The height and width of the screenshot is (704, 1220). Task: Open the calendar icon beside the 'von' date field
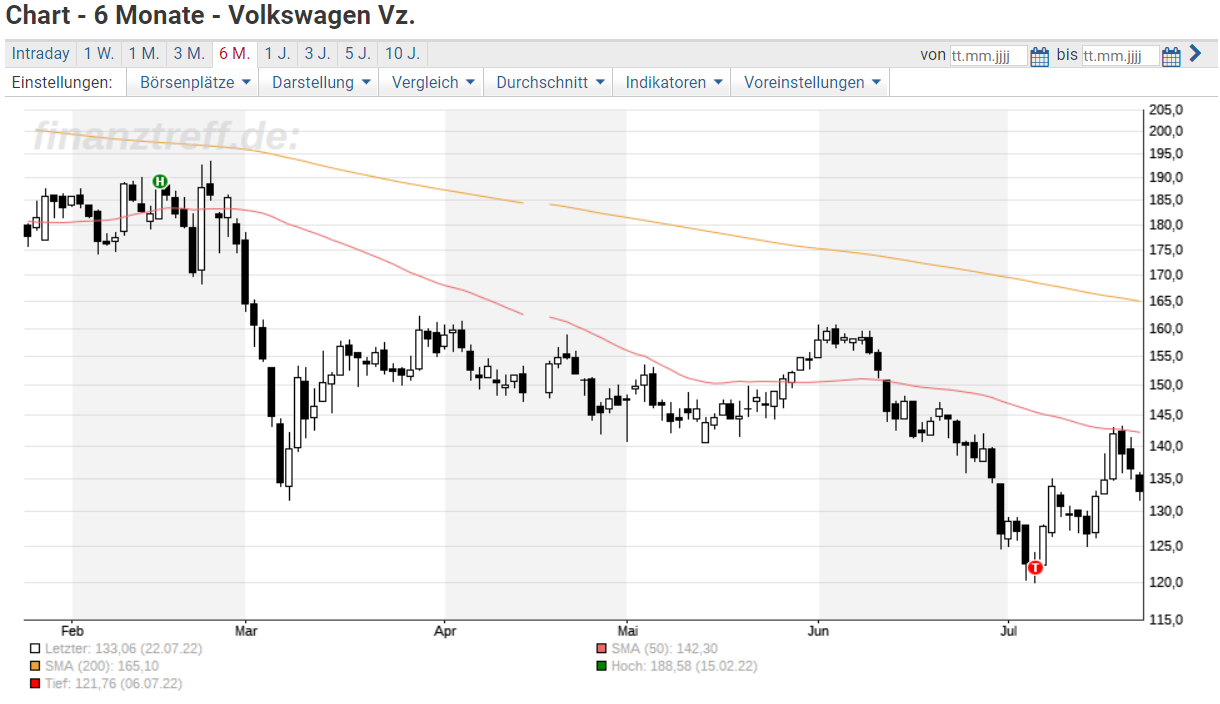point(1040,56)
